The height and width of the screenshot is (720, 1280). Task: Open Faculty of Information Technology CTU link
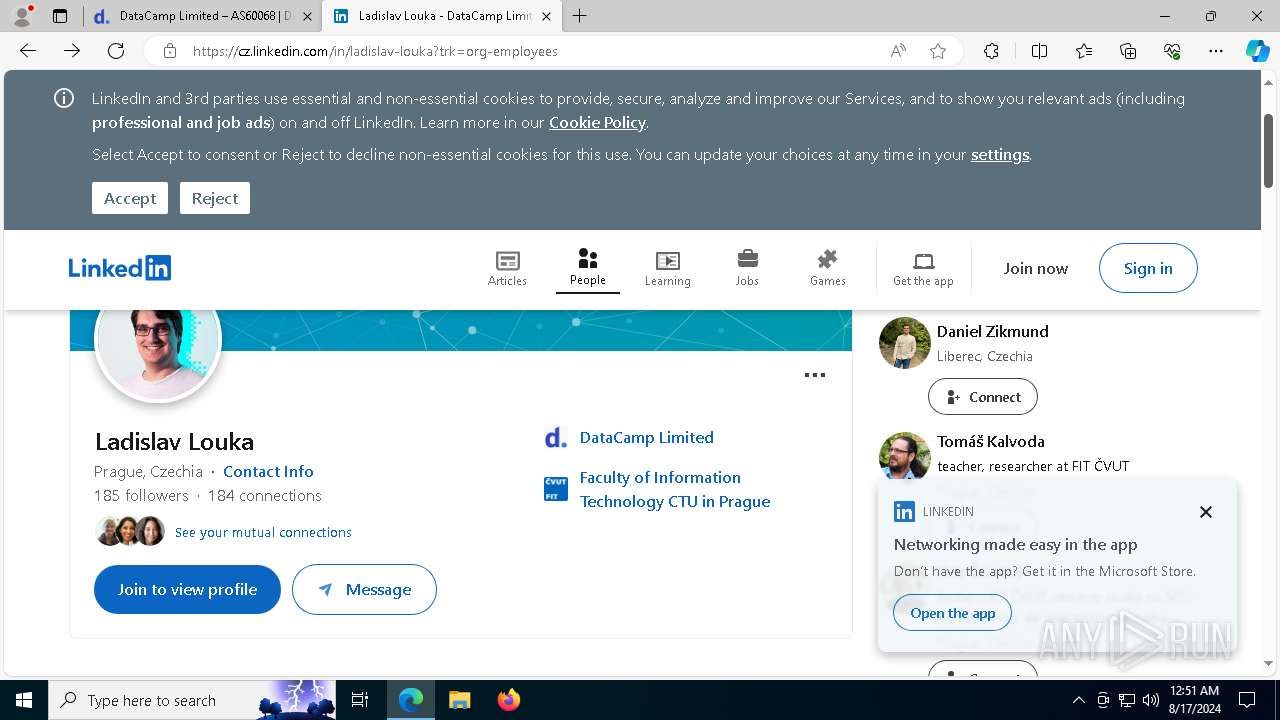tap(675, 489)
